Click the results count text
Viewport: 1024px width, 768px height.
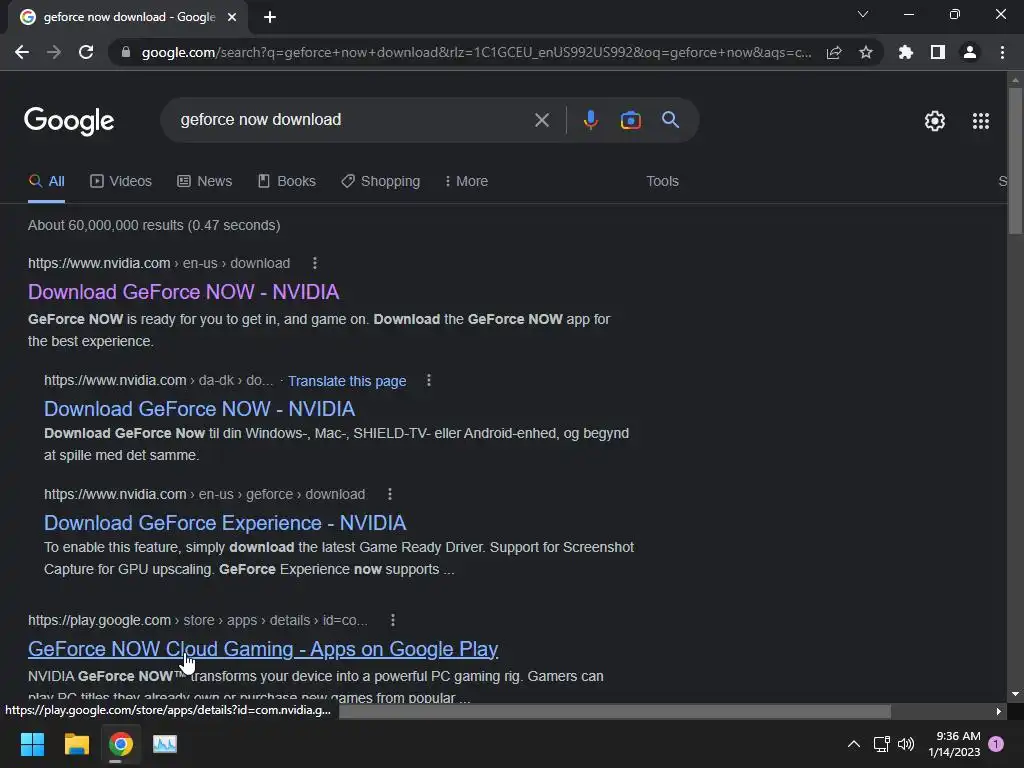click(x=154, y=225)
